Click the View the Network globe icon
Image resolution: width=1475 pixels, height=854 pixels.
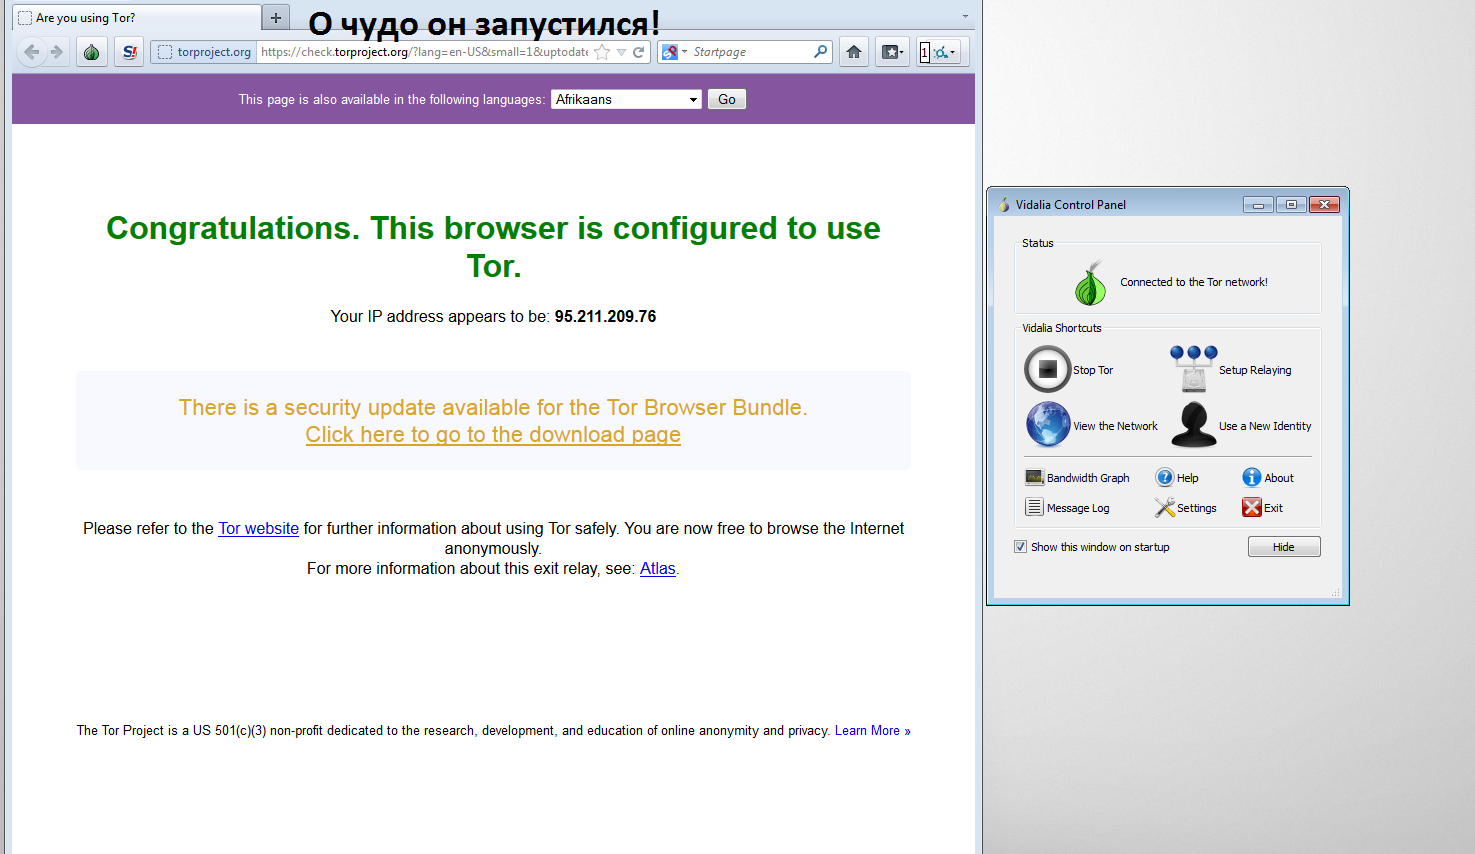(1048, 424)
